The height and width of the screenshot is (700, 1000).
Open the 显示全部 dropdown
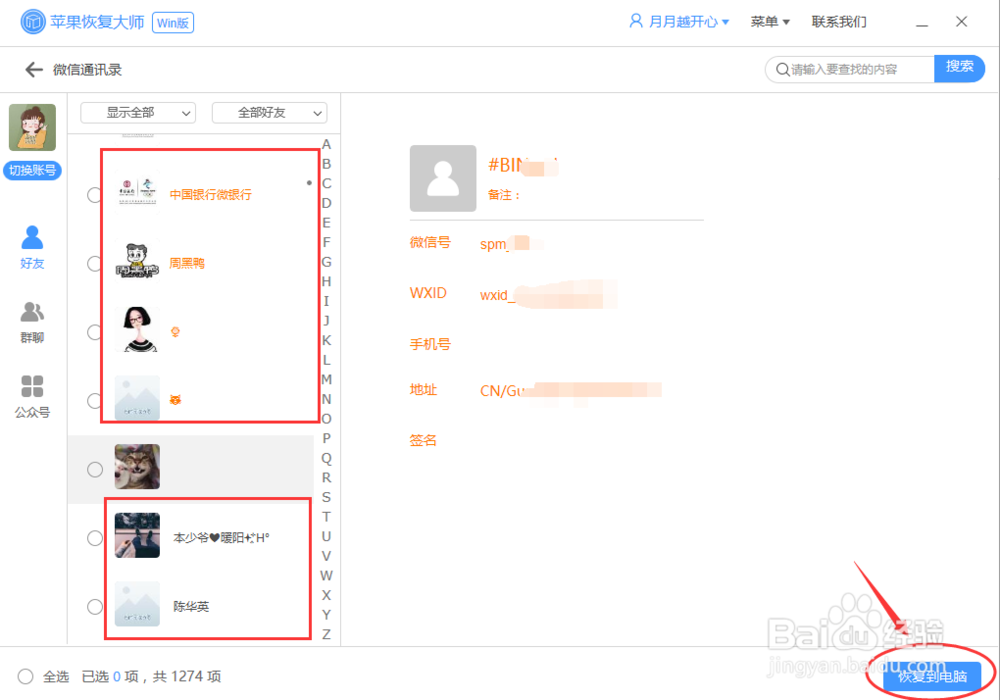pyautogui.click(x=136, y=113)
